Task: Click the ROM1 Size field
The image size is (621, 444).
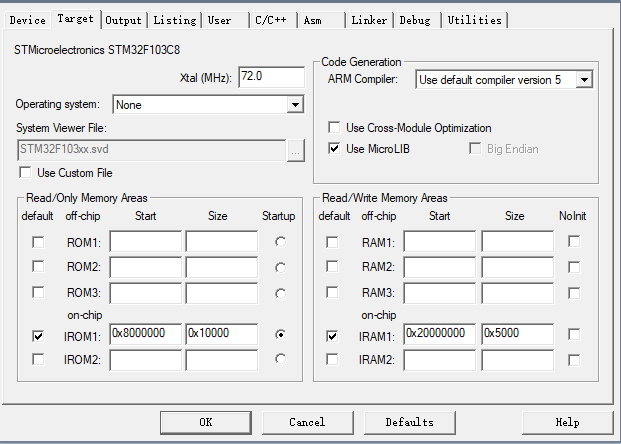Action: coord(222,241)
